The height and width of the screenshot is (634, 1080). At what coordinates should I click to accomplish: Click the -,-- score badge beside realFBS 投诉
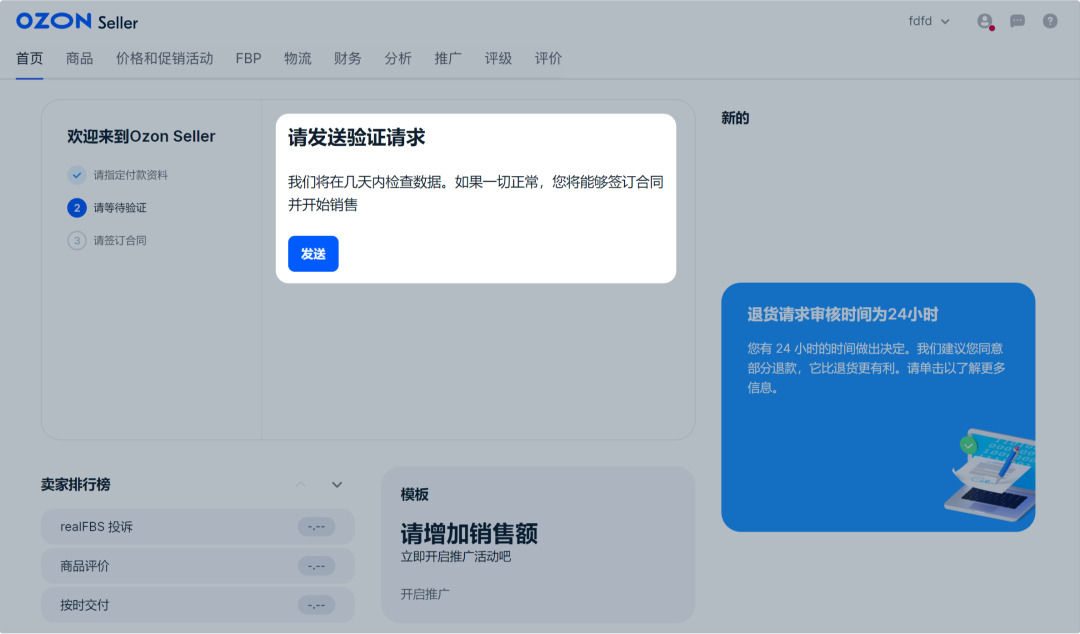coord(316,525)
